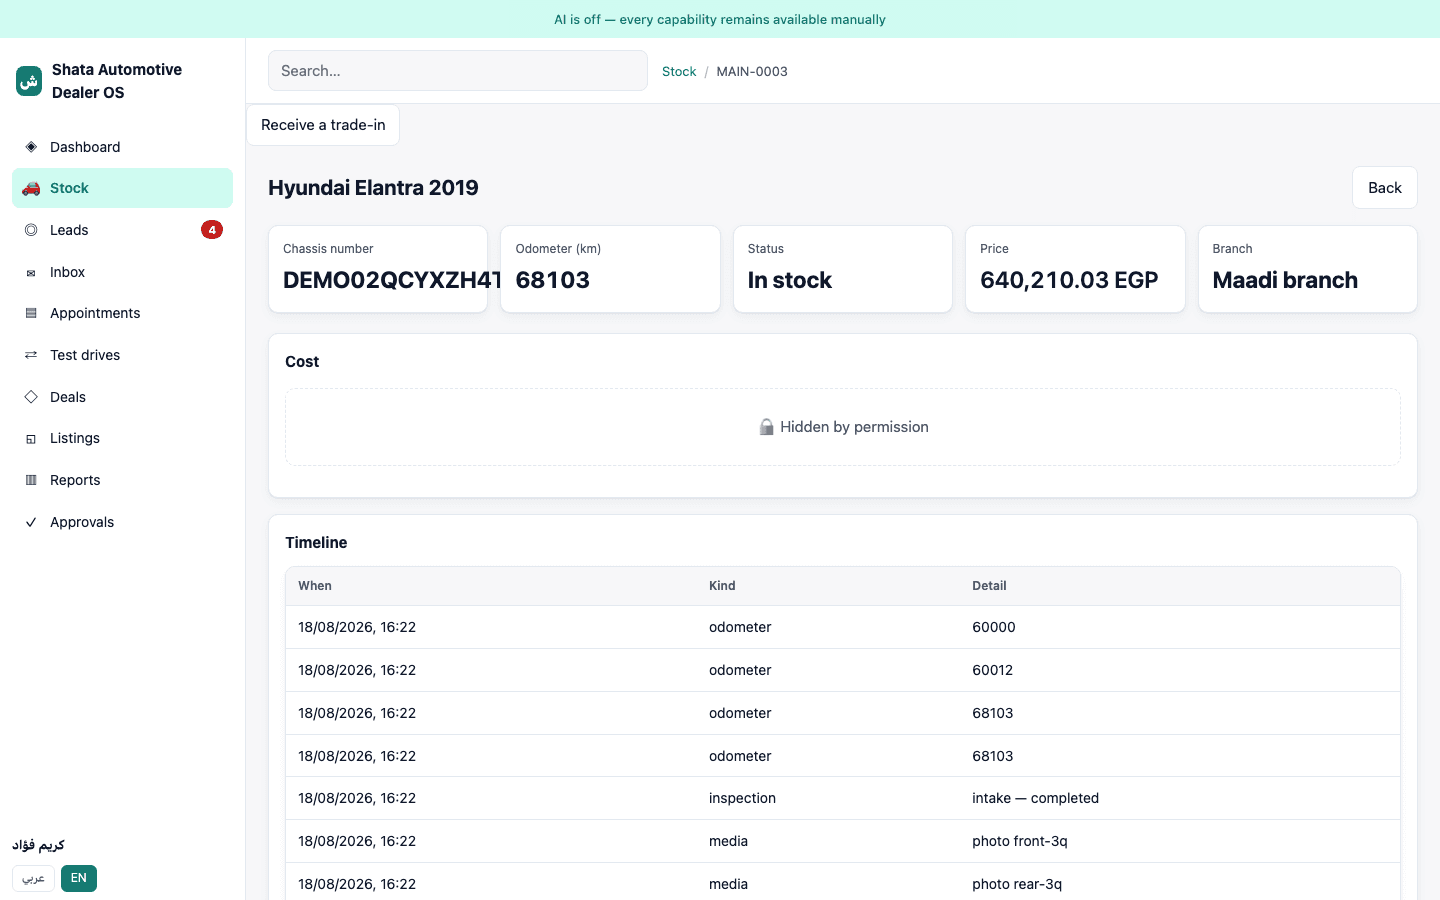1440x900 pixels.
Task: Click the 640,210.03 EGP price value
Action: pos(1069,280)
